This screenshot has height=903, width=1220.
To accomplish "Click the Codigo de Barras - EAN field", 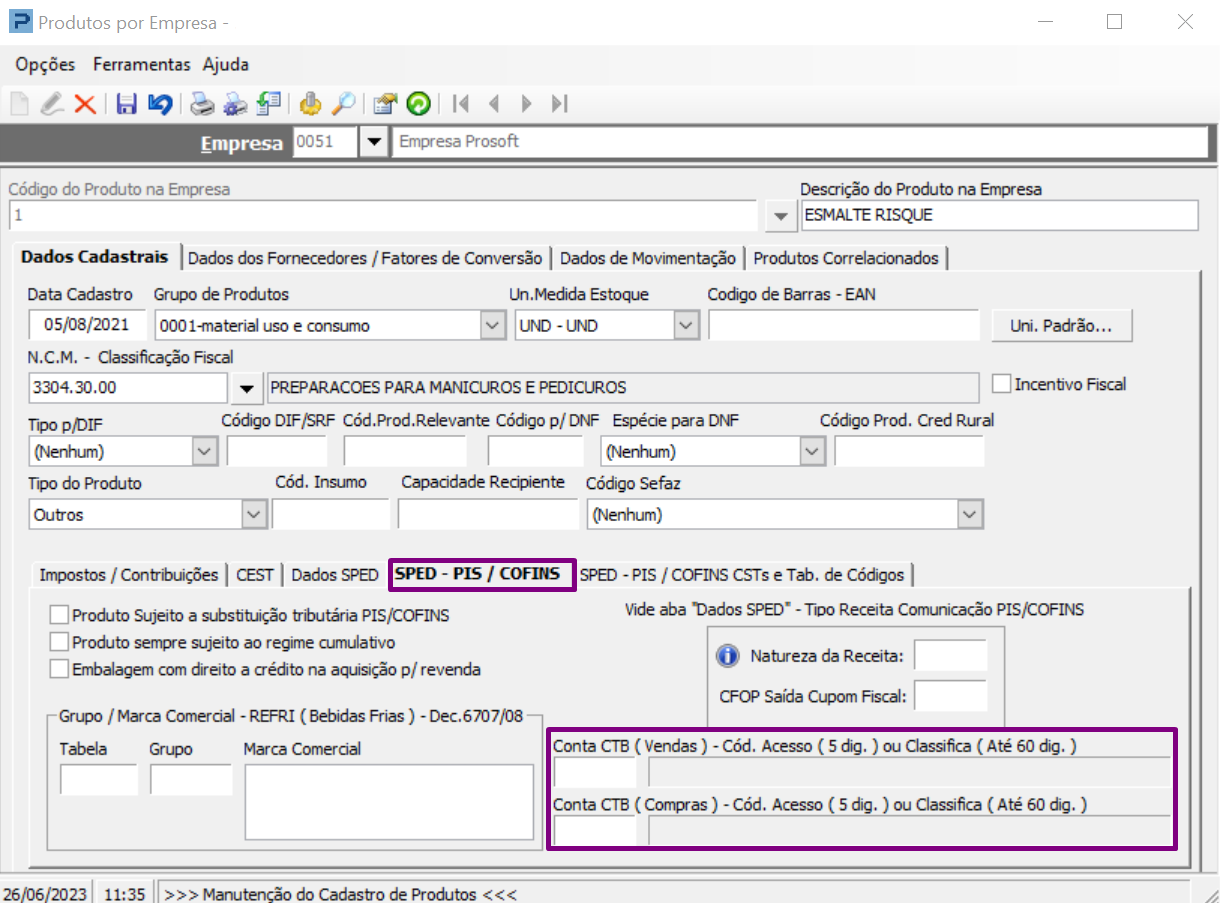I will pos(843,326).
